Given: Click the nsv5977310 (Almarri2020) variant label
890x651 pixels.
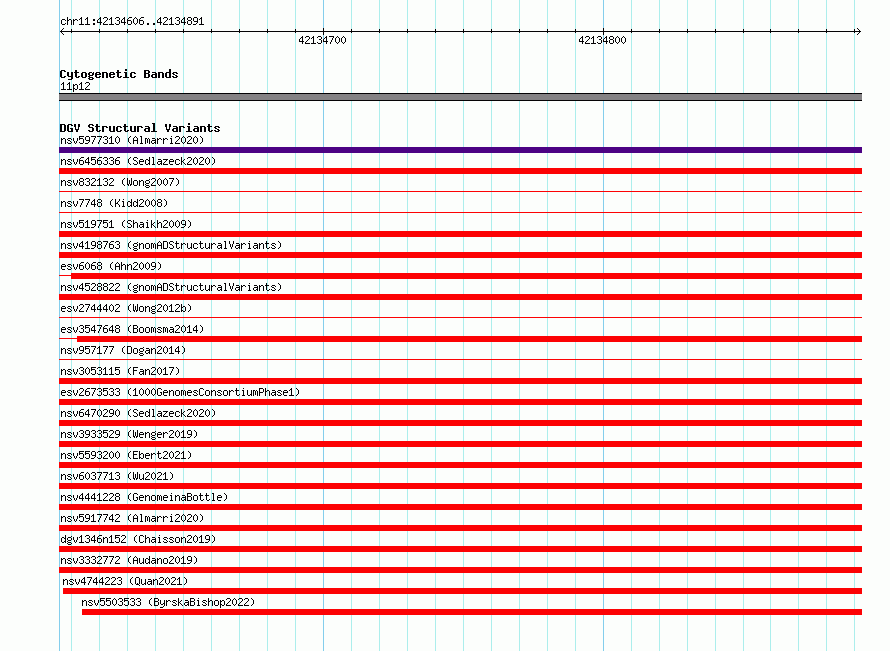Looking at the screenshot, I should pos(132,140).
